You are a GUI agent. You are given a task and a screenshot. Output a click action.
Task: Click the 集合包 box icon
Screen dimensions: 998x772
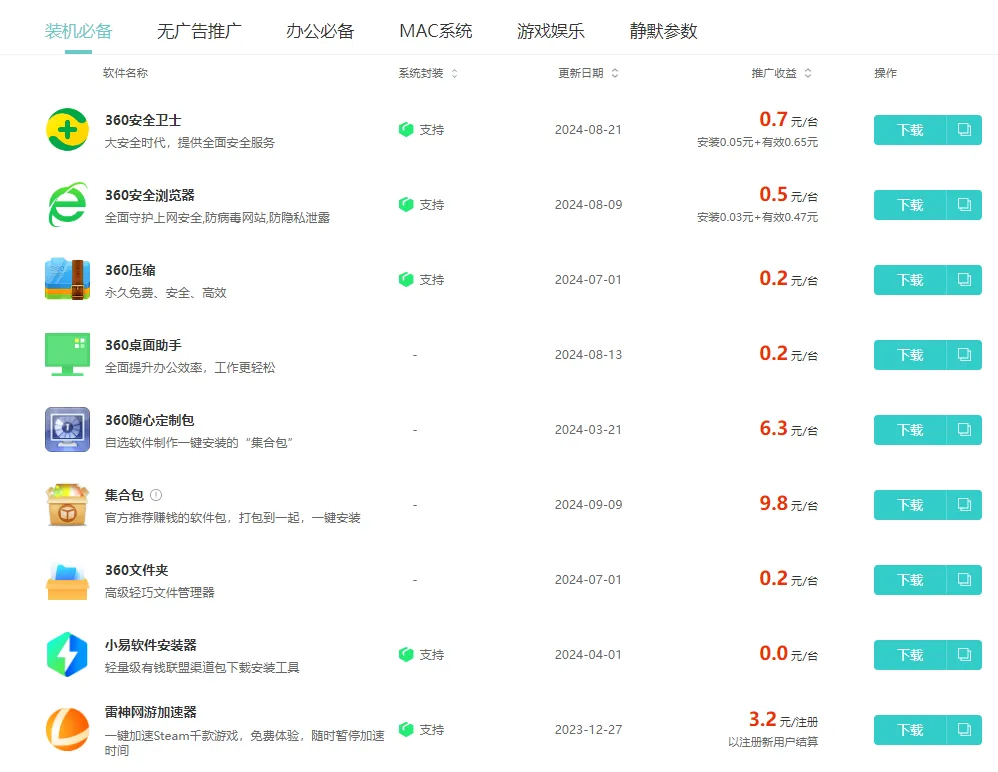pos(67,505)
